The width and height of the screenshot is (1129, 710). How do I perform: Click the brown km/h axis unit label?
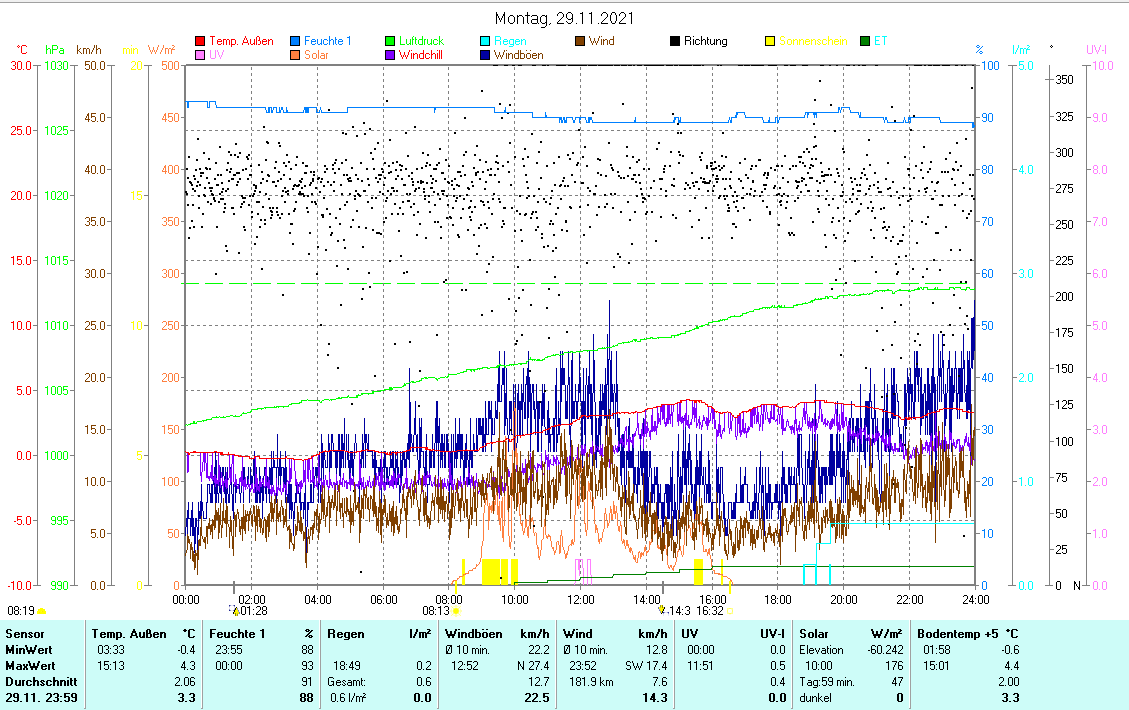[x=89, y=50]
